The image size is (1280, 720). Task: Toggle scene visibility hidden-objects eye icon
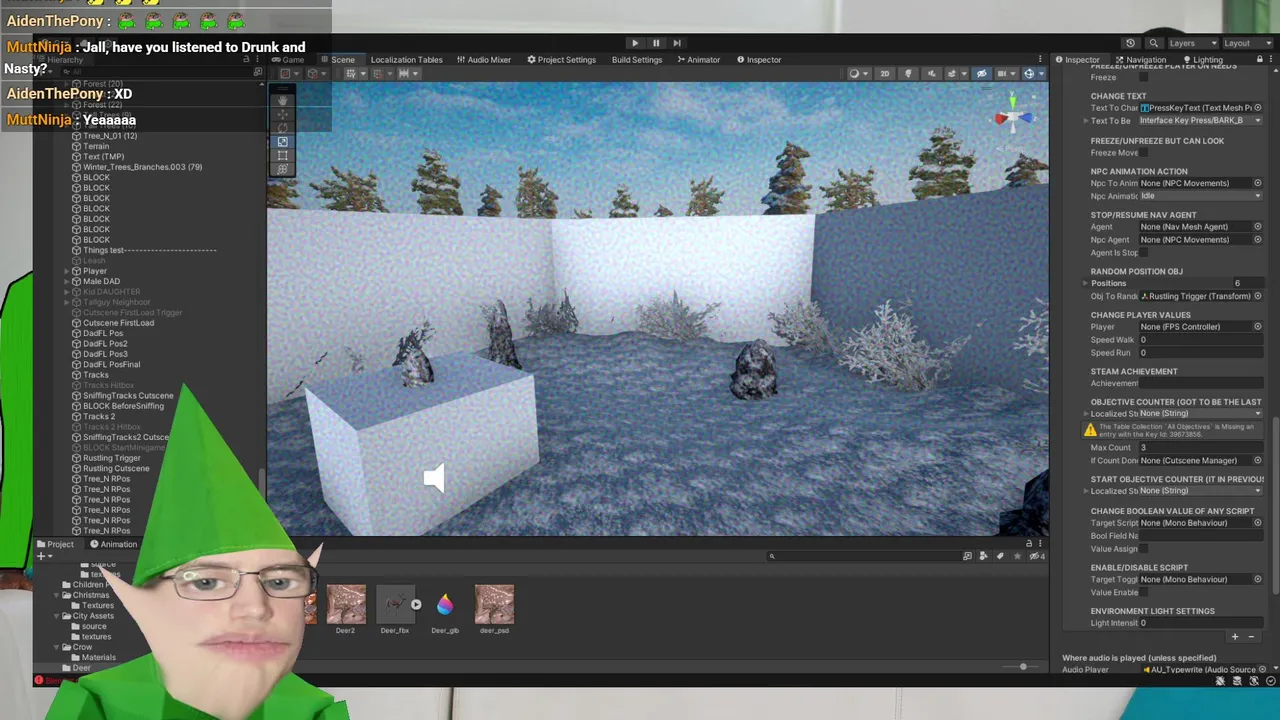[x=981, y=73]
